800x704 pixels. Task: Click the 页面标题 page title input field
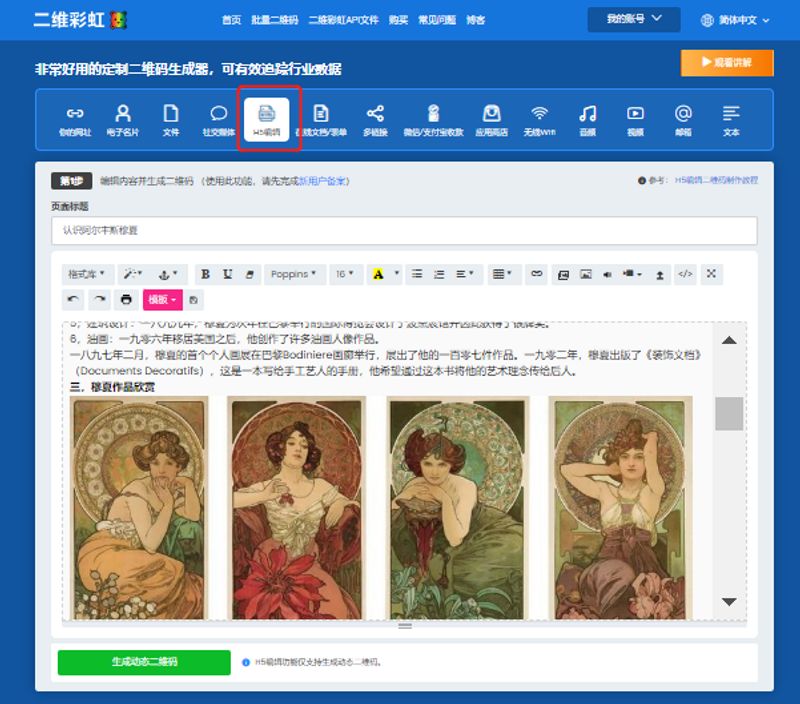point(404,230)
